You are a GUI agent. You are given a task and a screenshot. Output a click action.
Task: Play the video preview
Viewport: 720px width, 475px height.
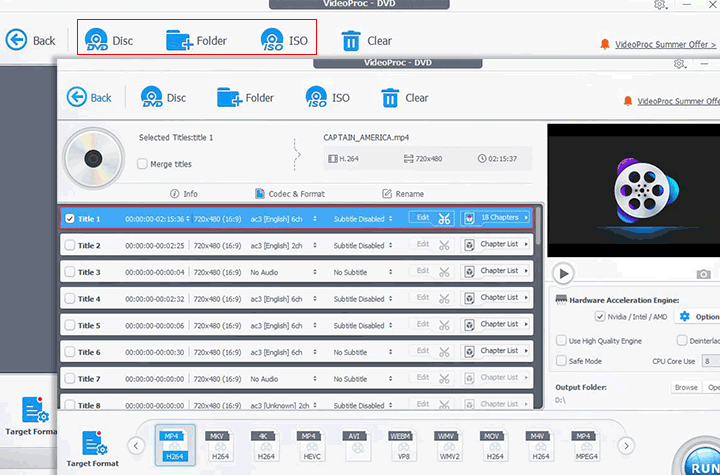563,273
